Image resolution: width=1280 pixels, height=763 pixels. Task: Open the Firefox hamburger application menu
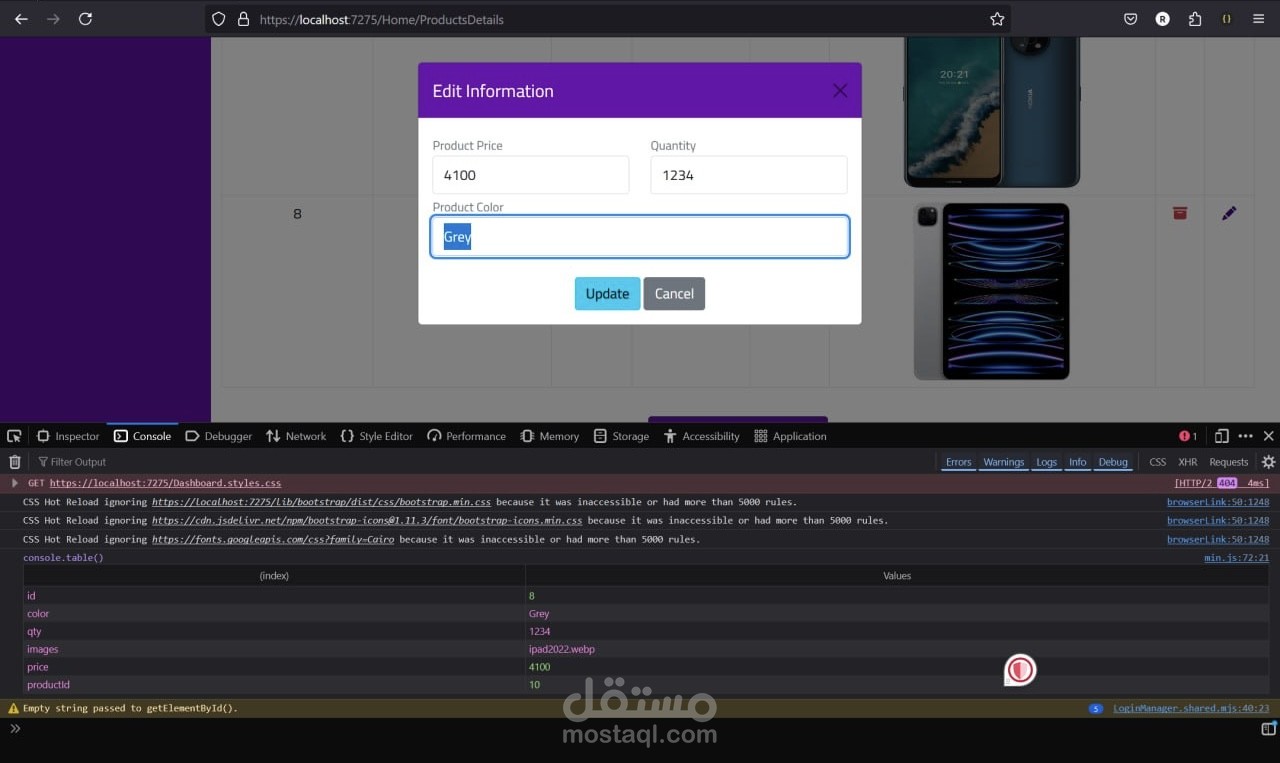click(x=1259, y=19)
